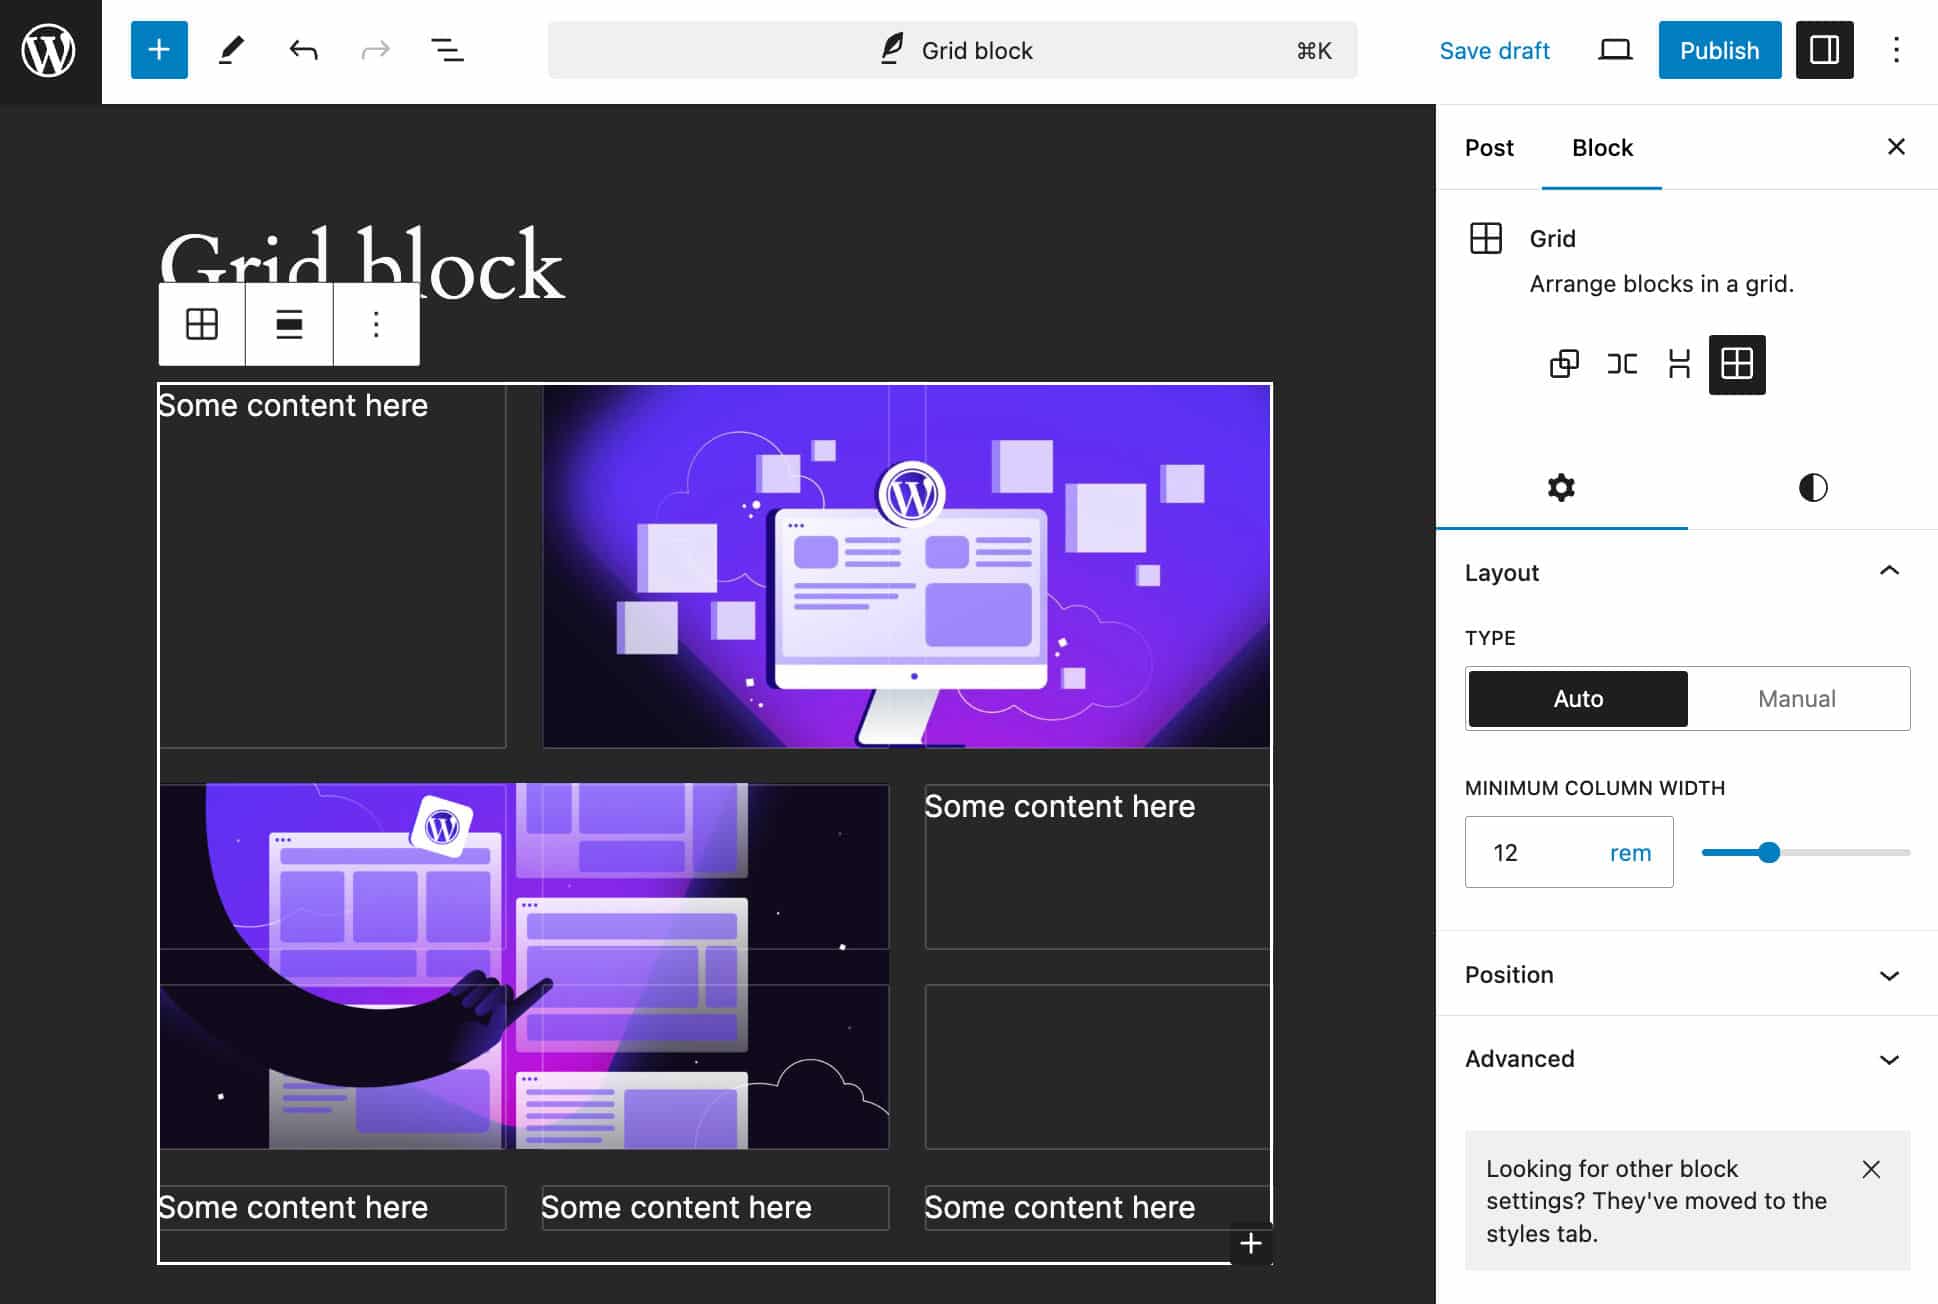
Task: Expand the Position panel
Action: (x=1888, y=975)
